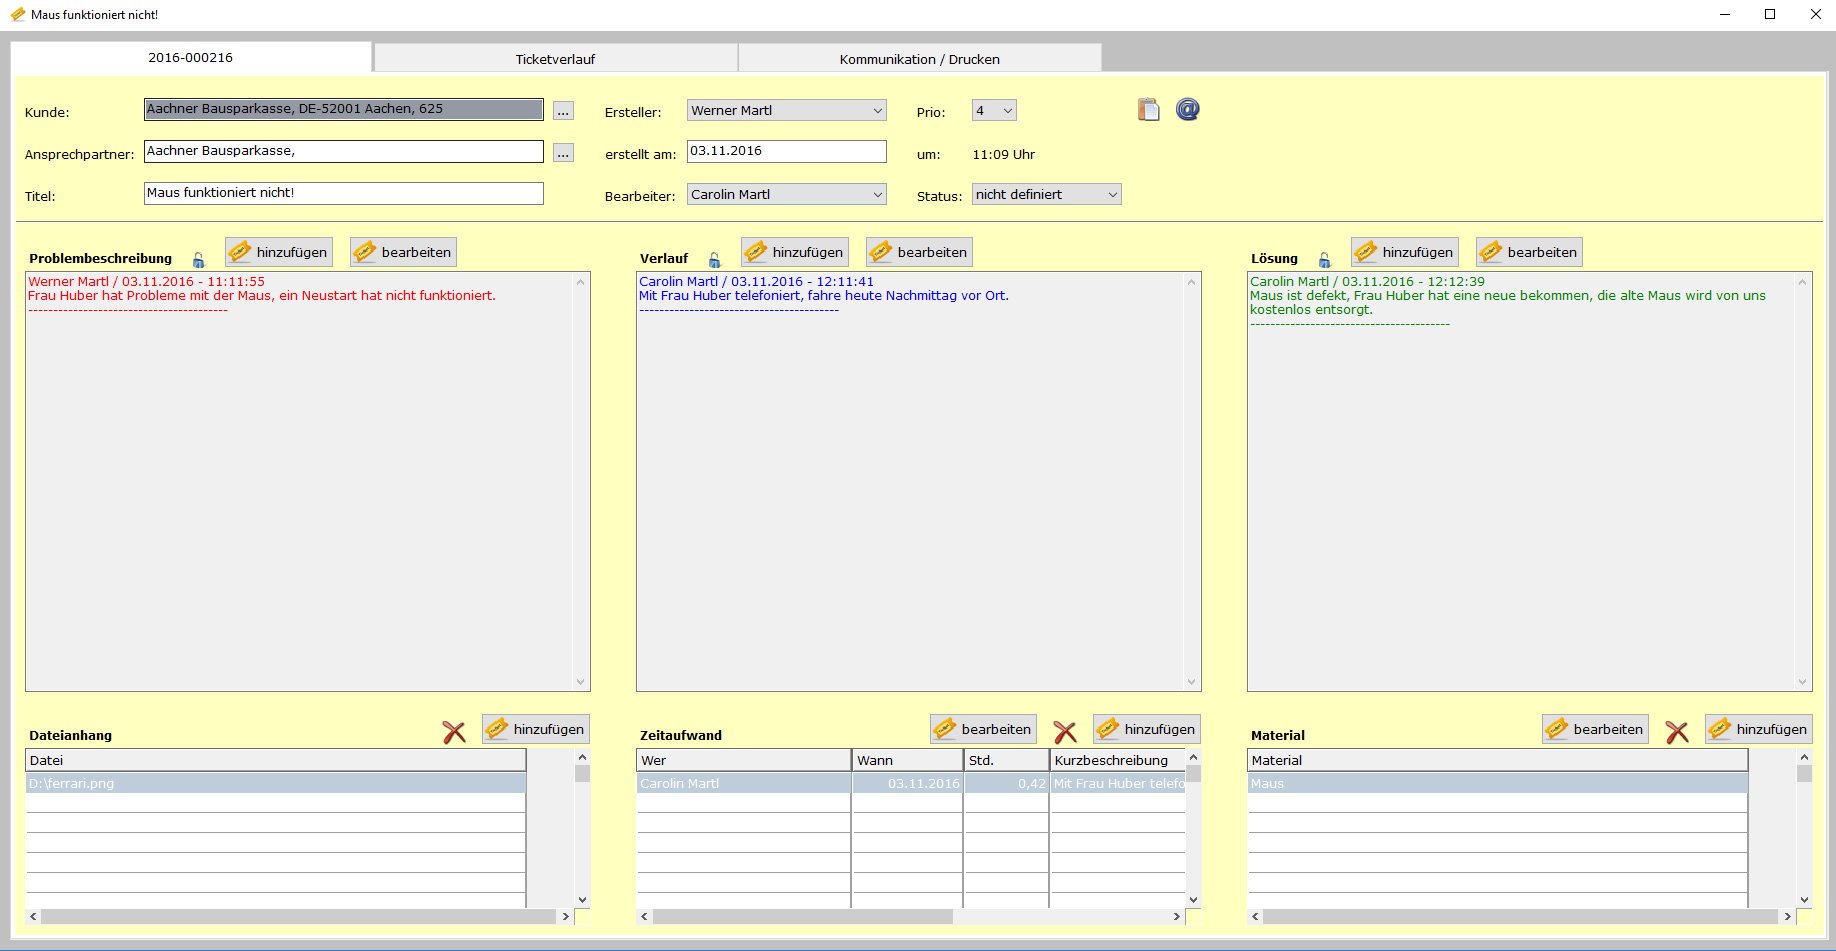Select the D:\ferrari.png attachment row

[275, 784]
